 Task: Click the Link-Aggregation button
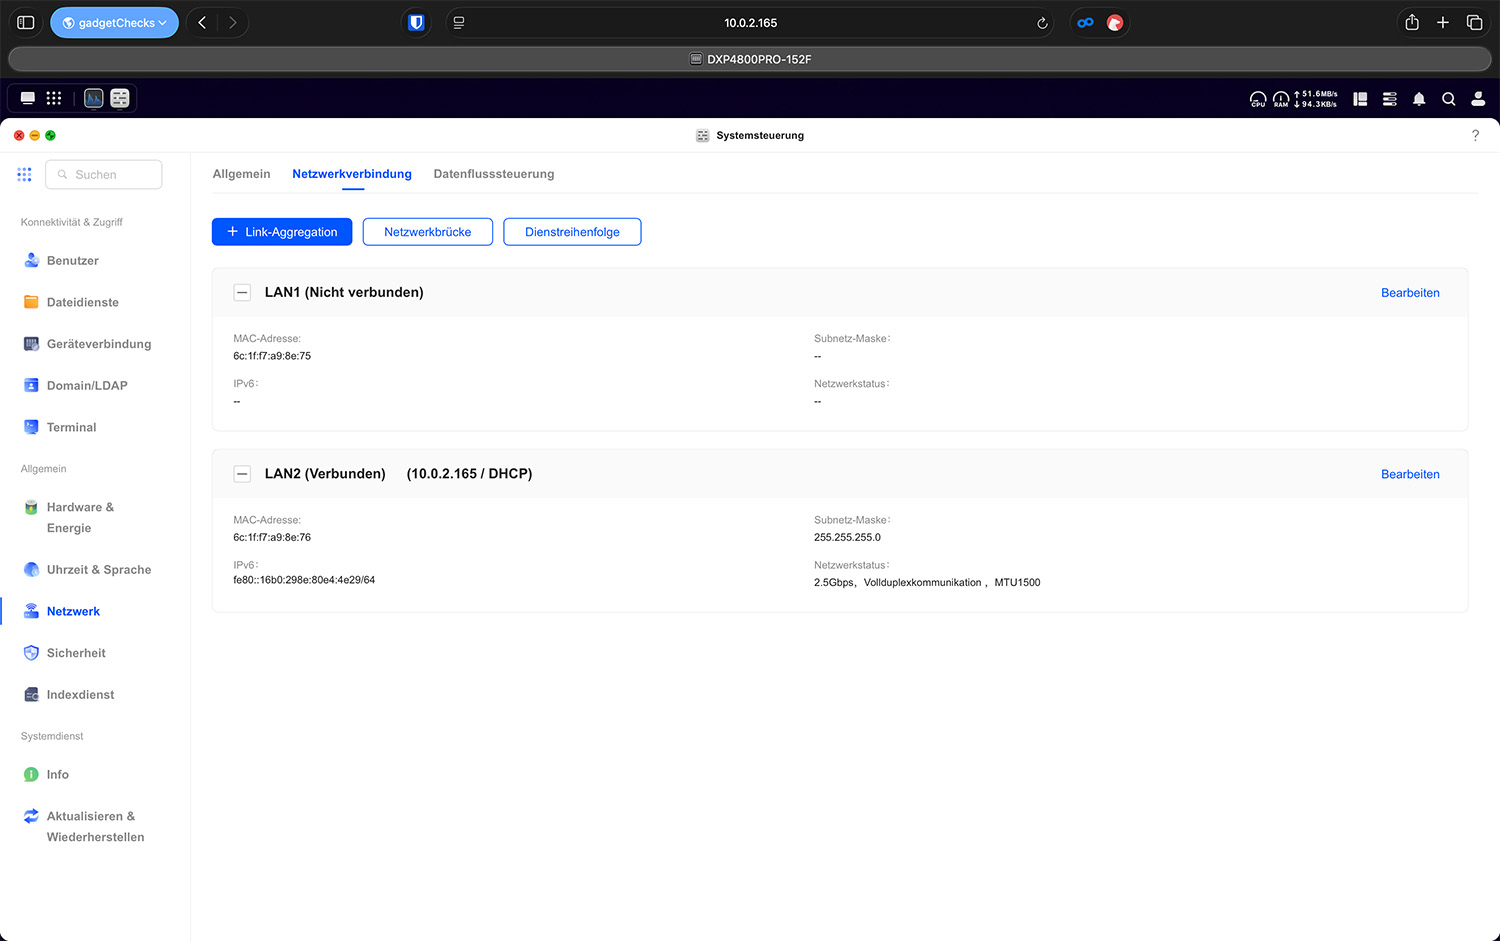(282, 232)
